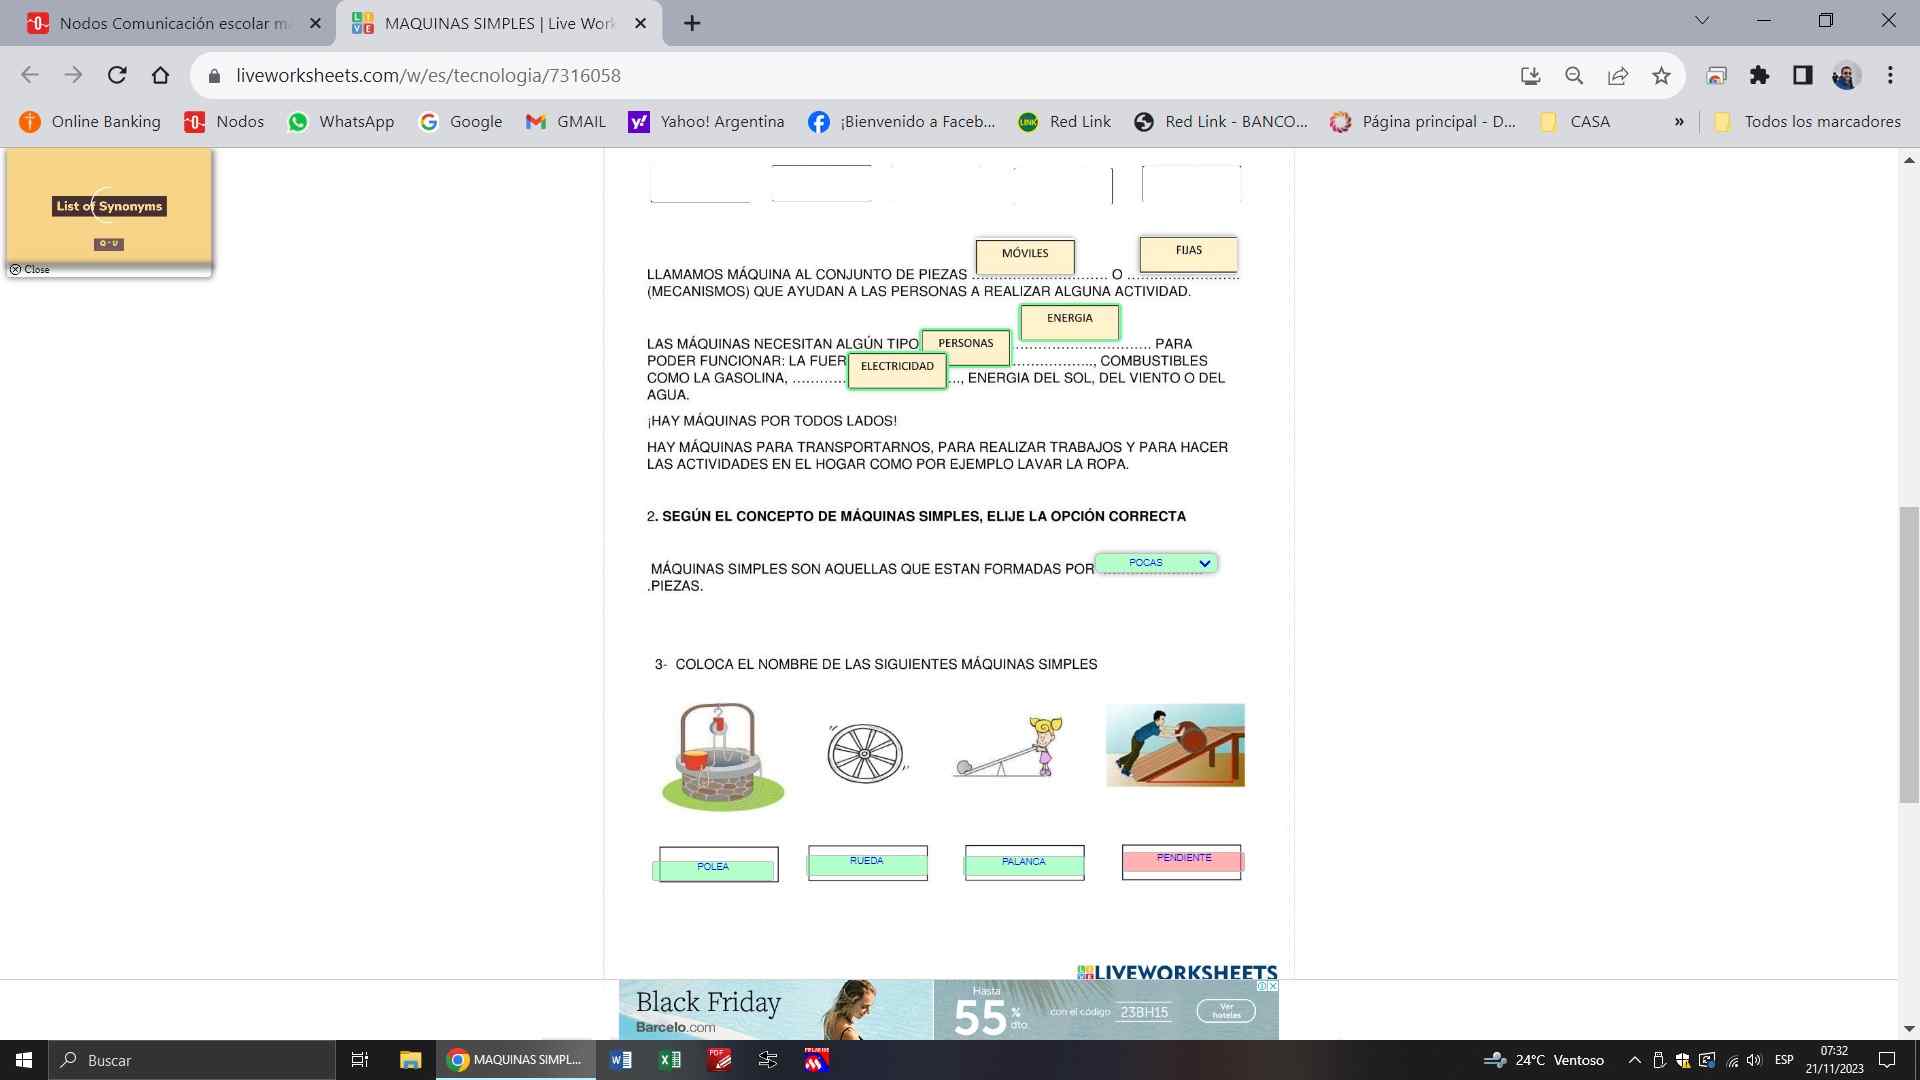Click the vertical page scrollbar thumb
This screenshot has height=1080, width=1920.
(x=1908, y=655)
